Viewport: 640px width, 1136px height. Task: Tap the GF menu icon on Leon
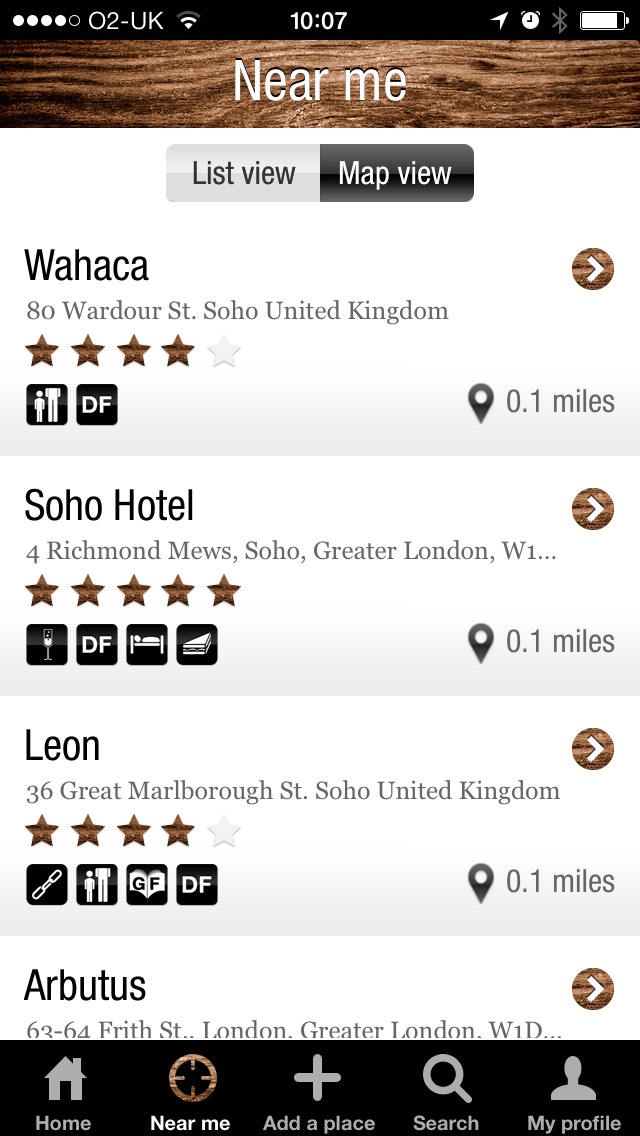tap(147, 884)
